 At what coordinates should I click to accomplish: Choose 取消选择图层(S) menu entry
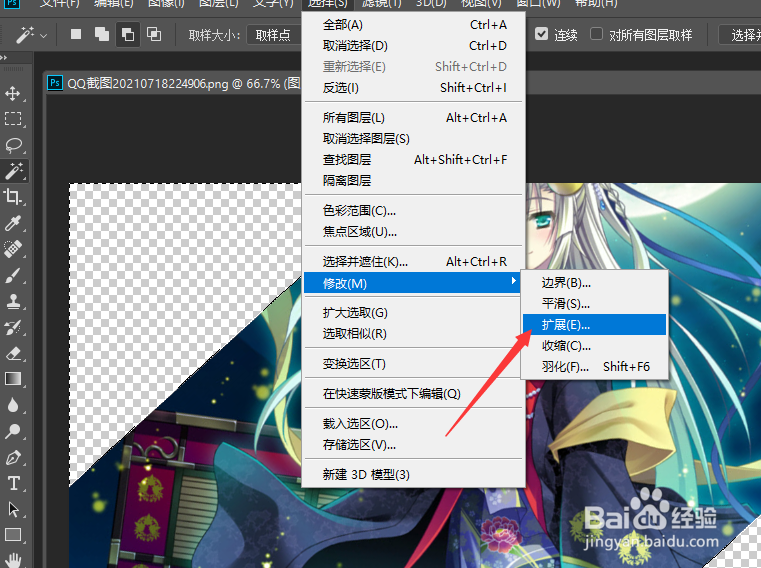click(414, 139)
